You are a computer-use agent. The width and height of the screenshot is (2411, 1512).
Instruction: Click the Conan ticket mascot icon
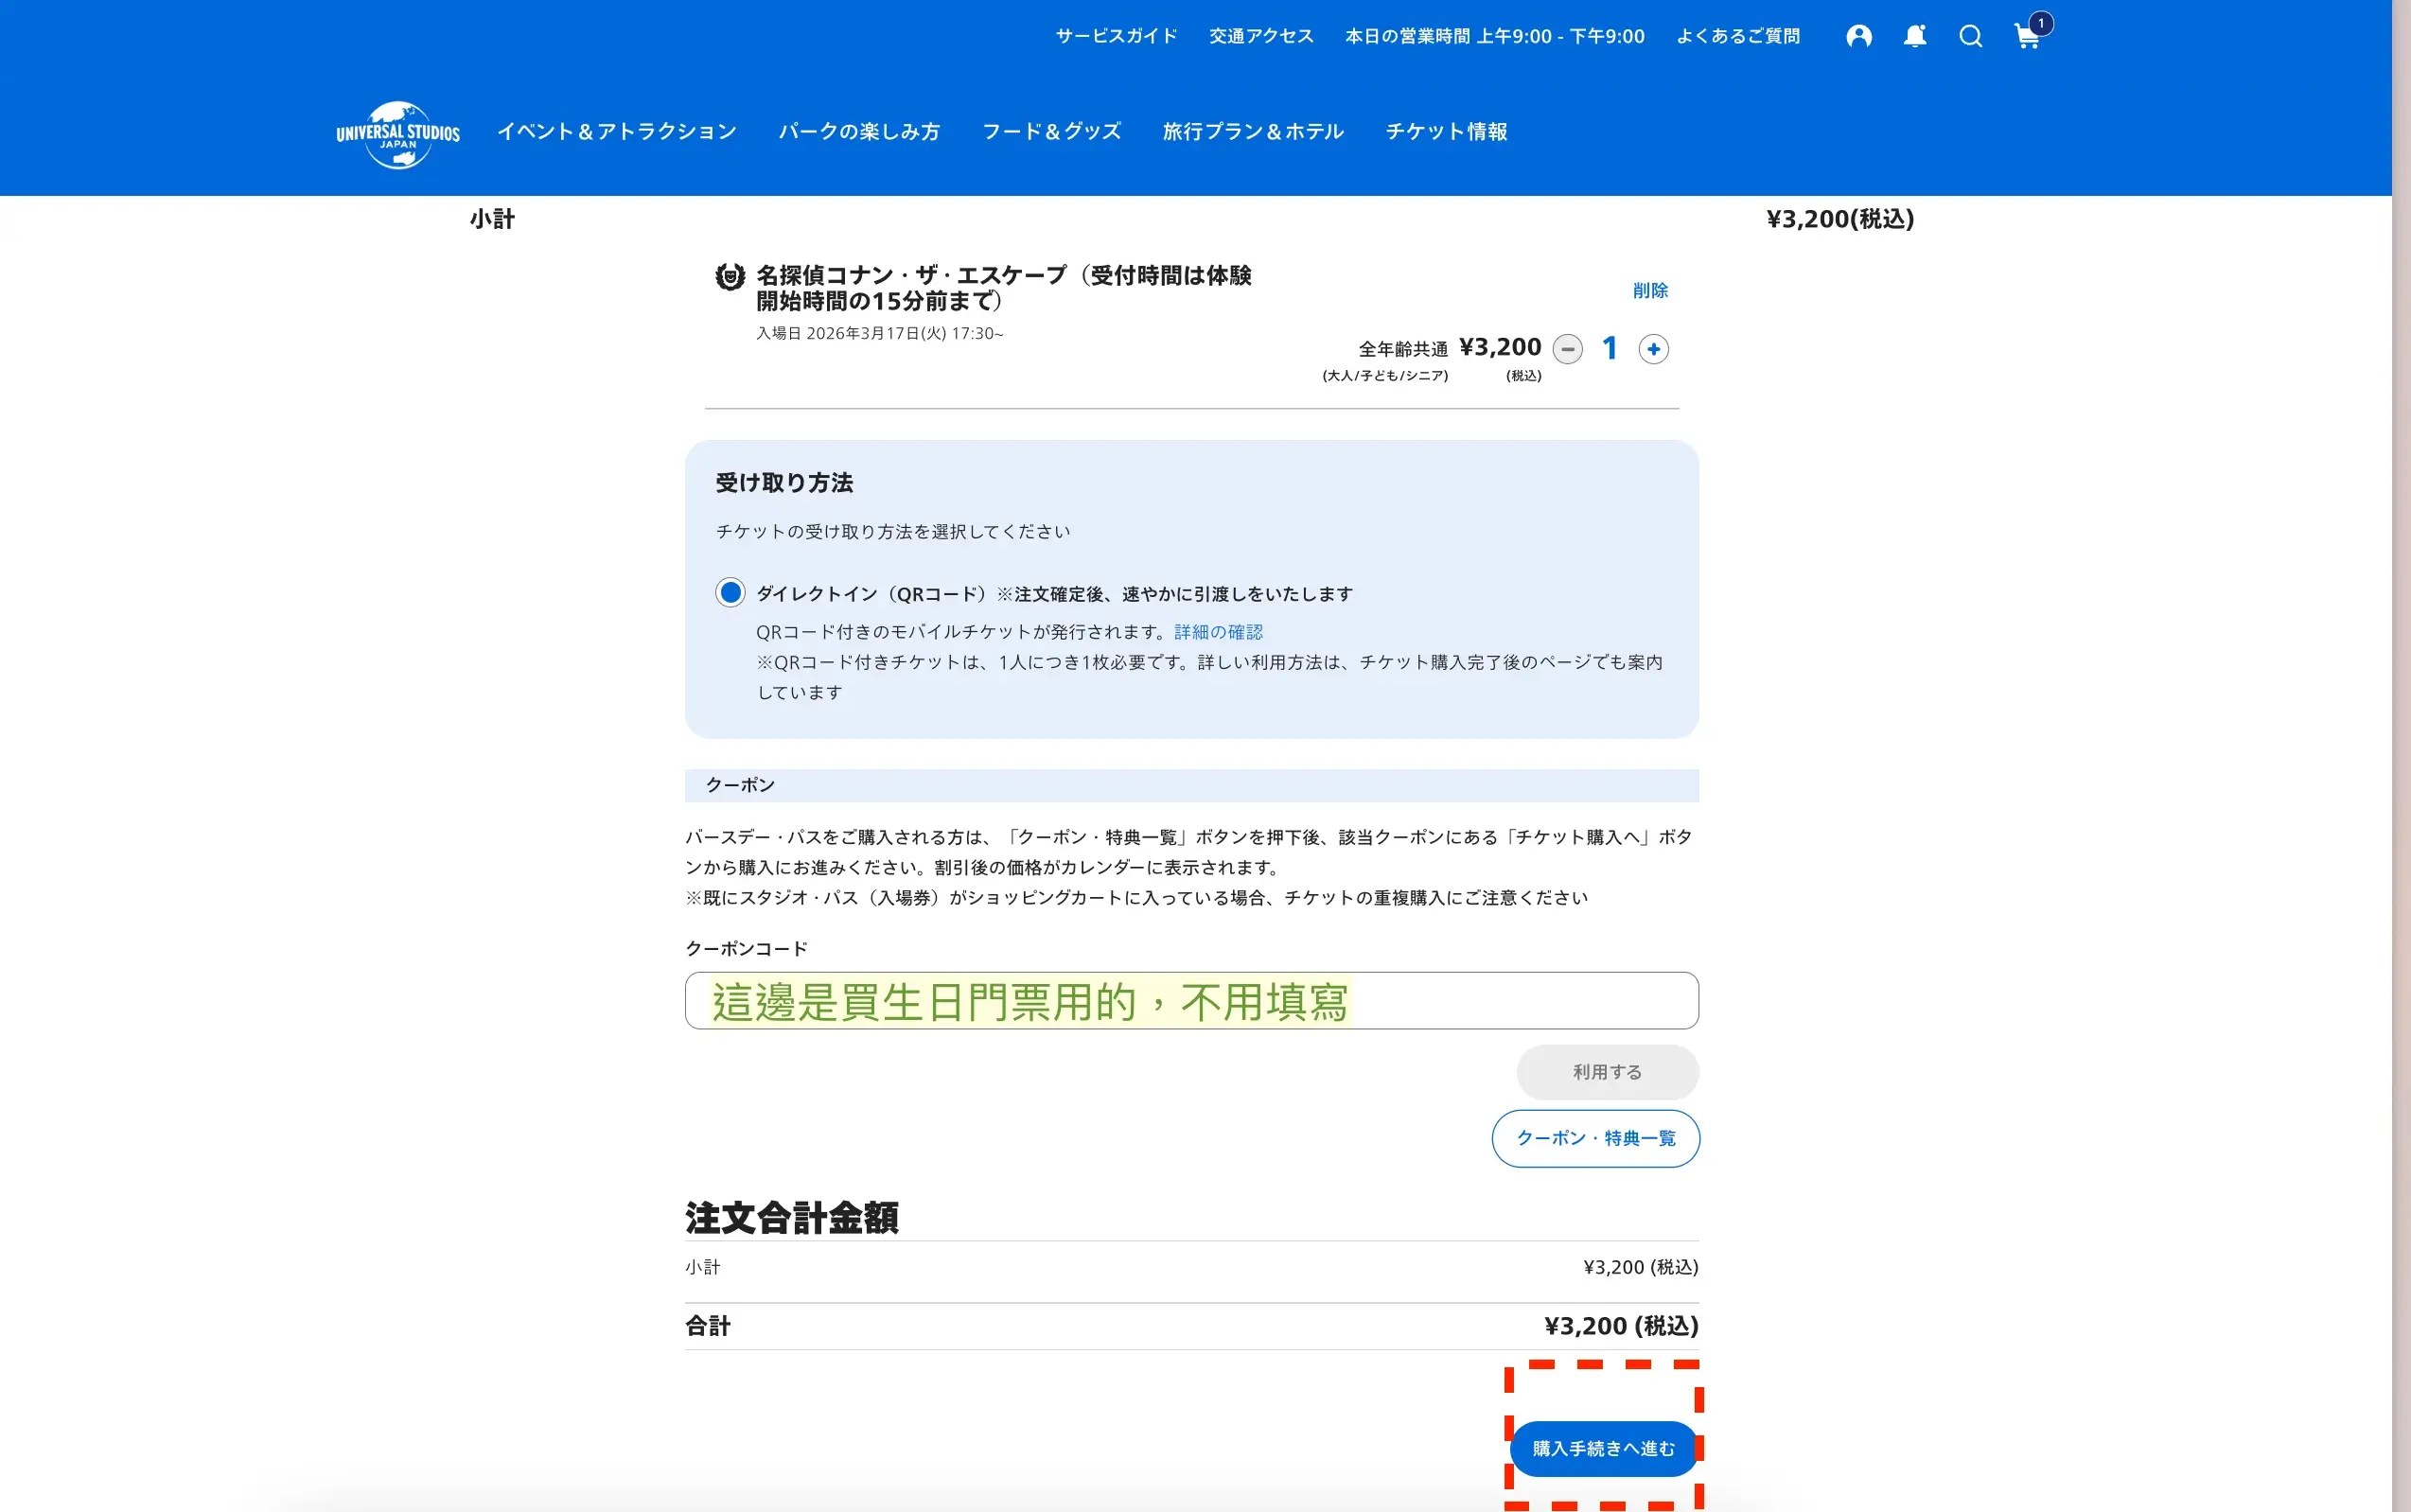(730, 276)
